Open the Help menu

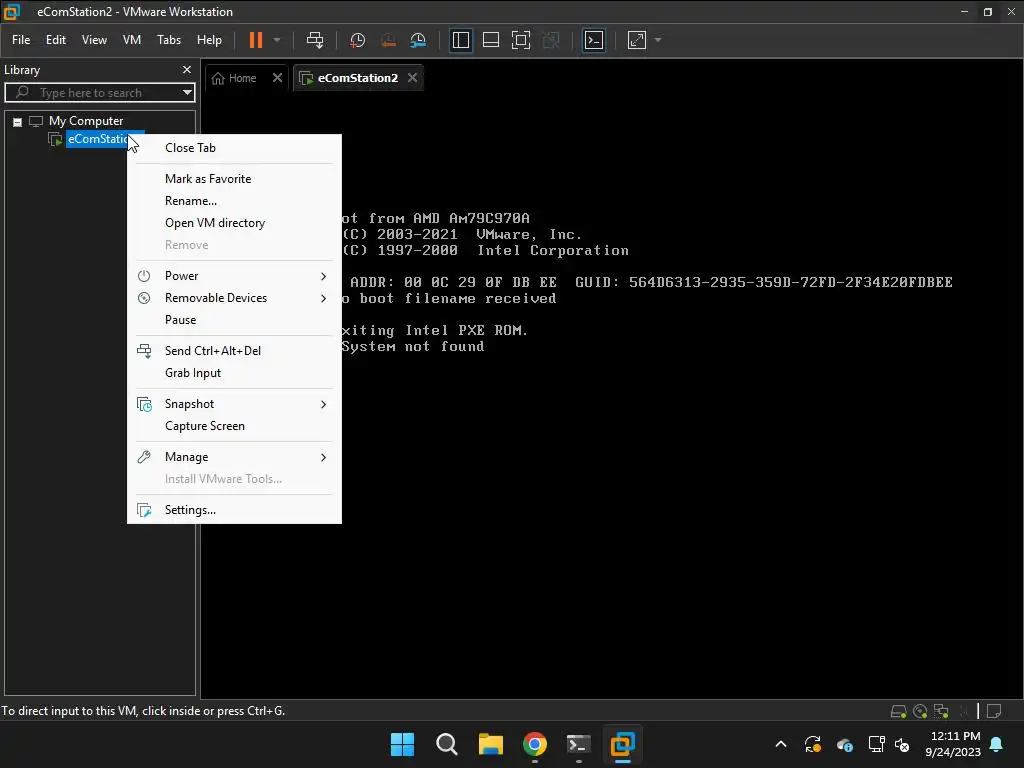pos(209,40)
